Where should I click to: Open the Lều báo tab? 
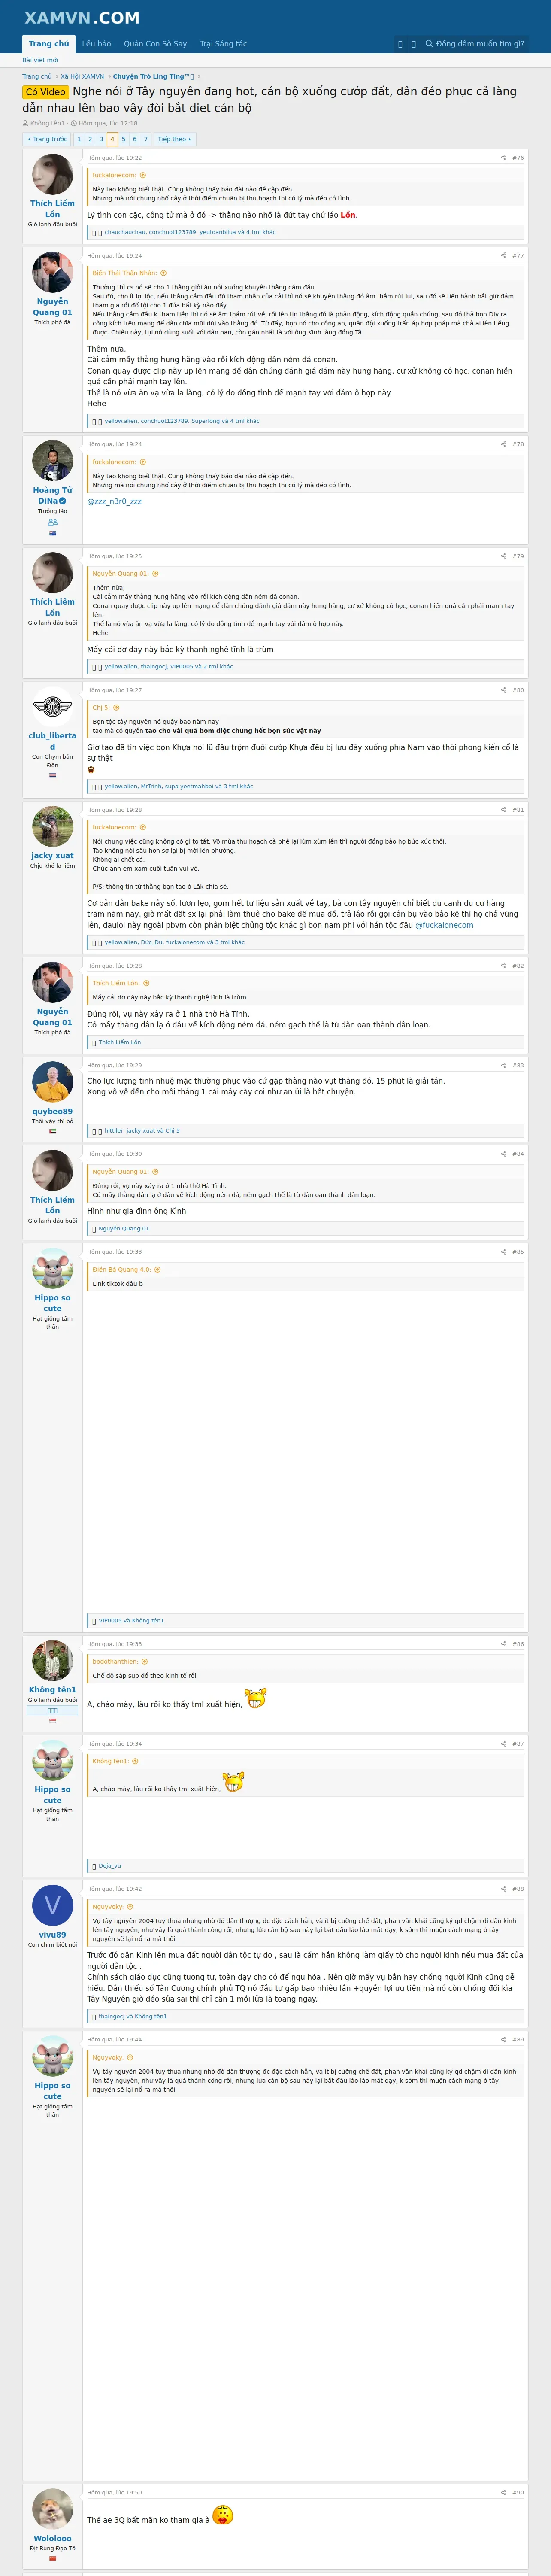(x=97, y=44)
